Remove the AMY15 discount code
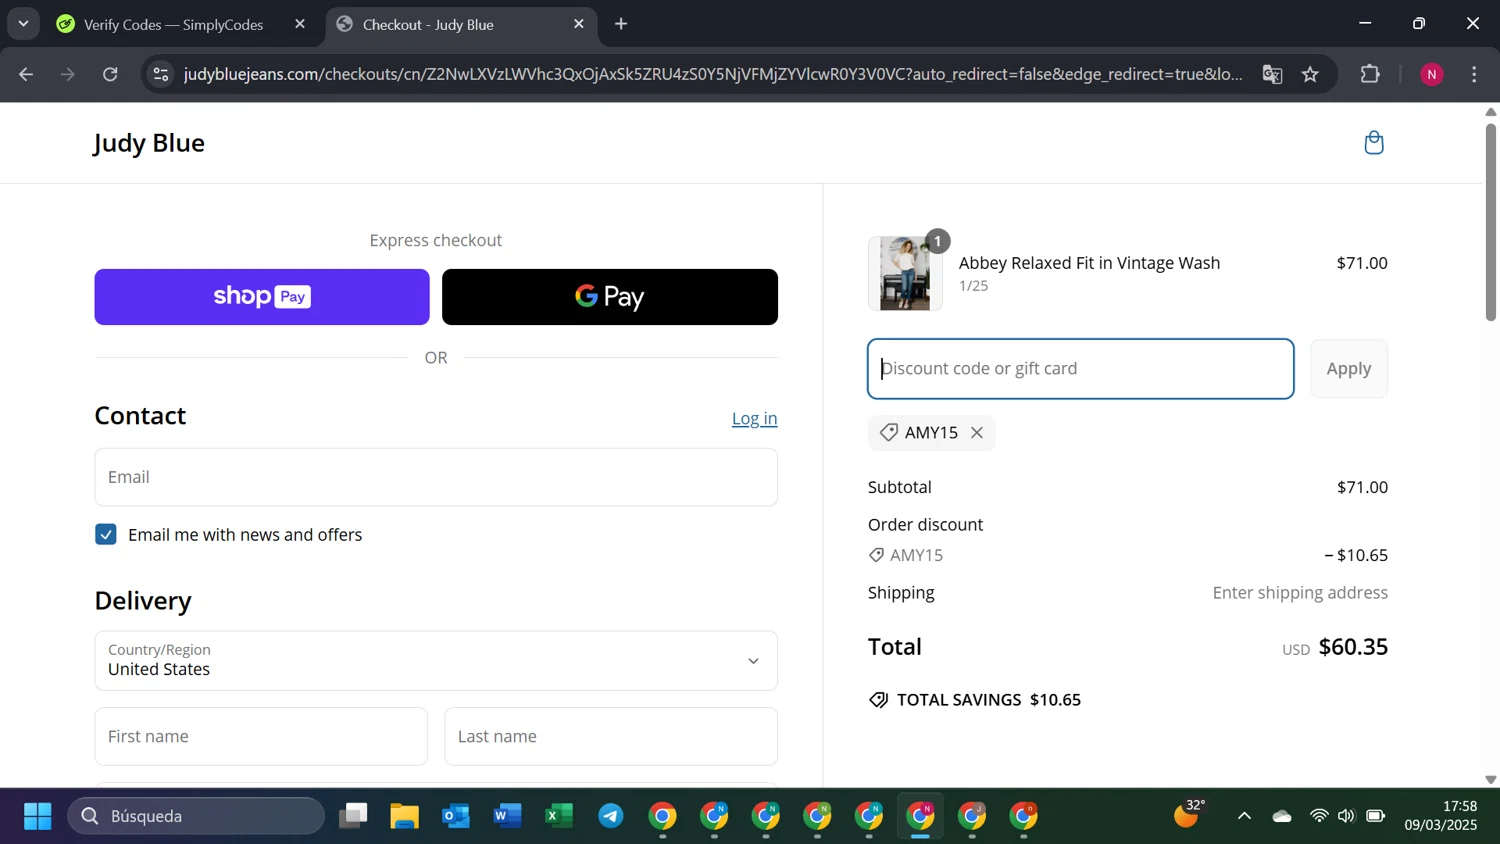1500x844 pixels. (x=977, y=433)
